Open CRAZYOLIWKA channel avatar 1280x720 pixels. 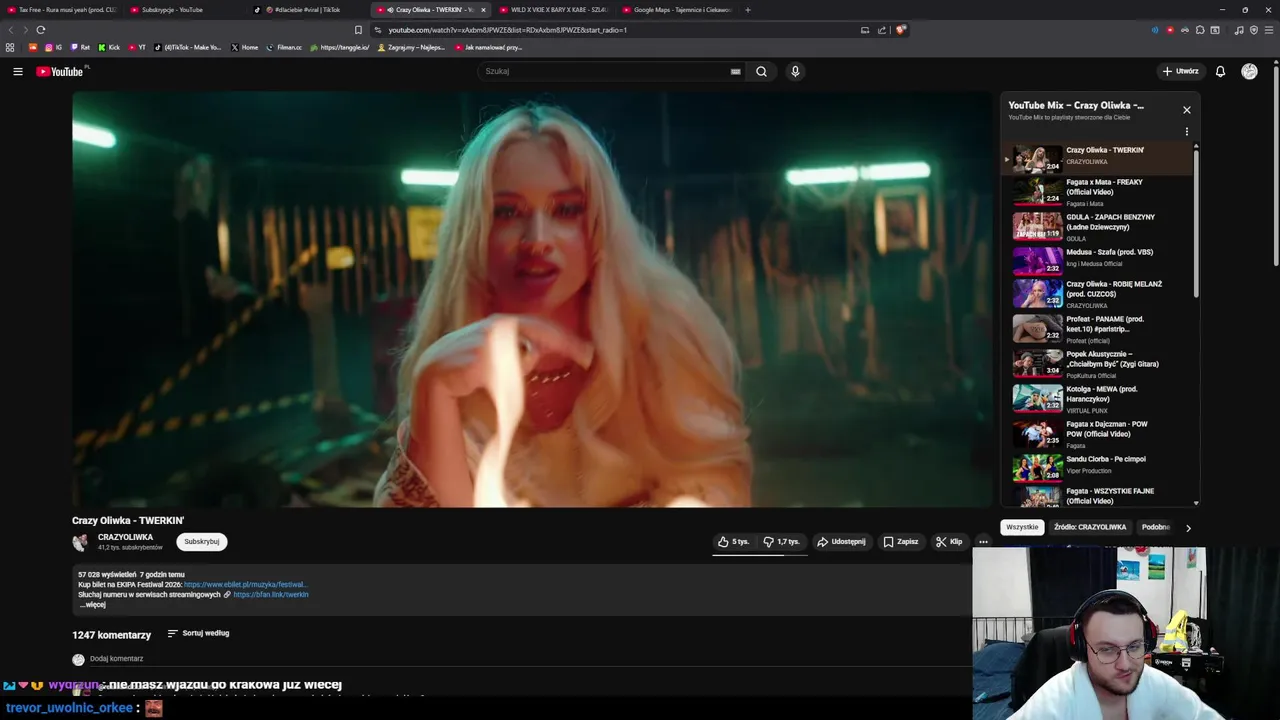80,542
